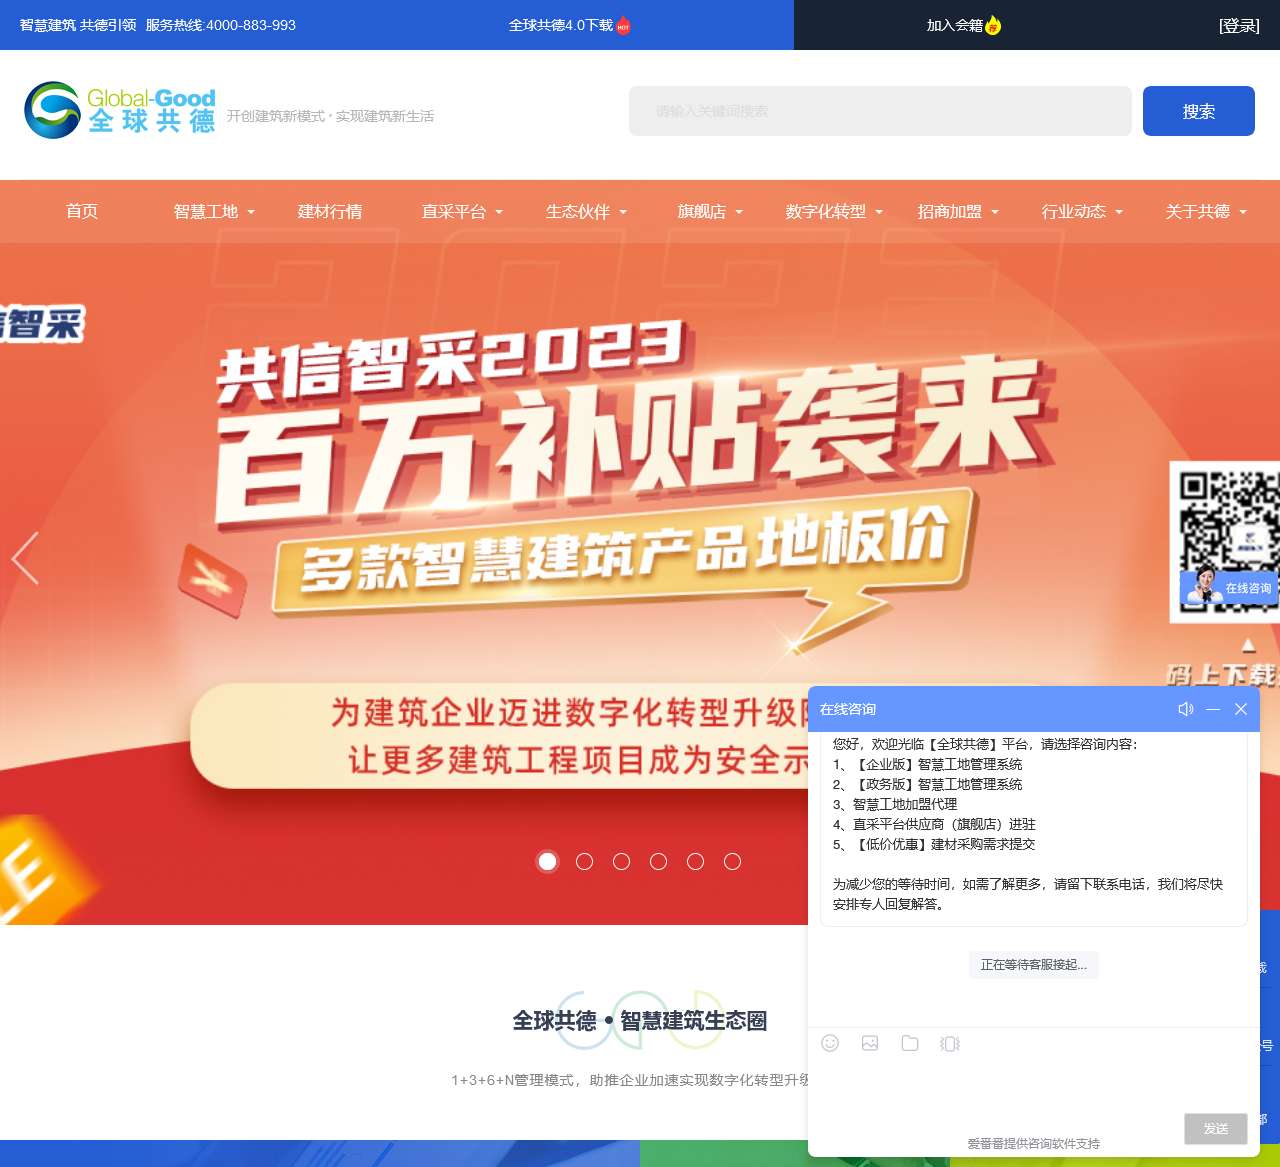The width and height of the screenshot is (1280, 1167).
Task: Open the 数字化转型 menu item
Action: pyautogui.click(x=826, y=211)
